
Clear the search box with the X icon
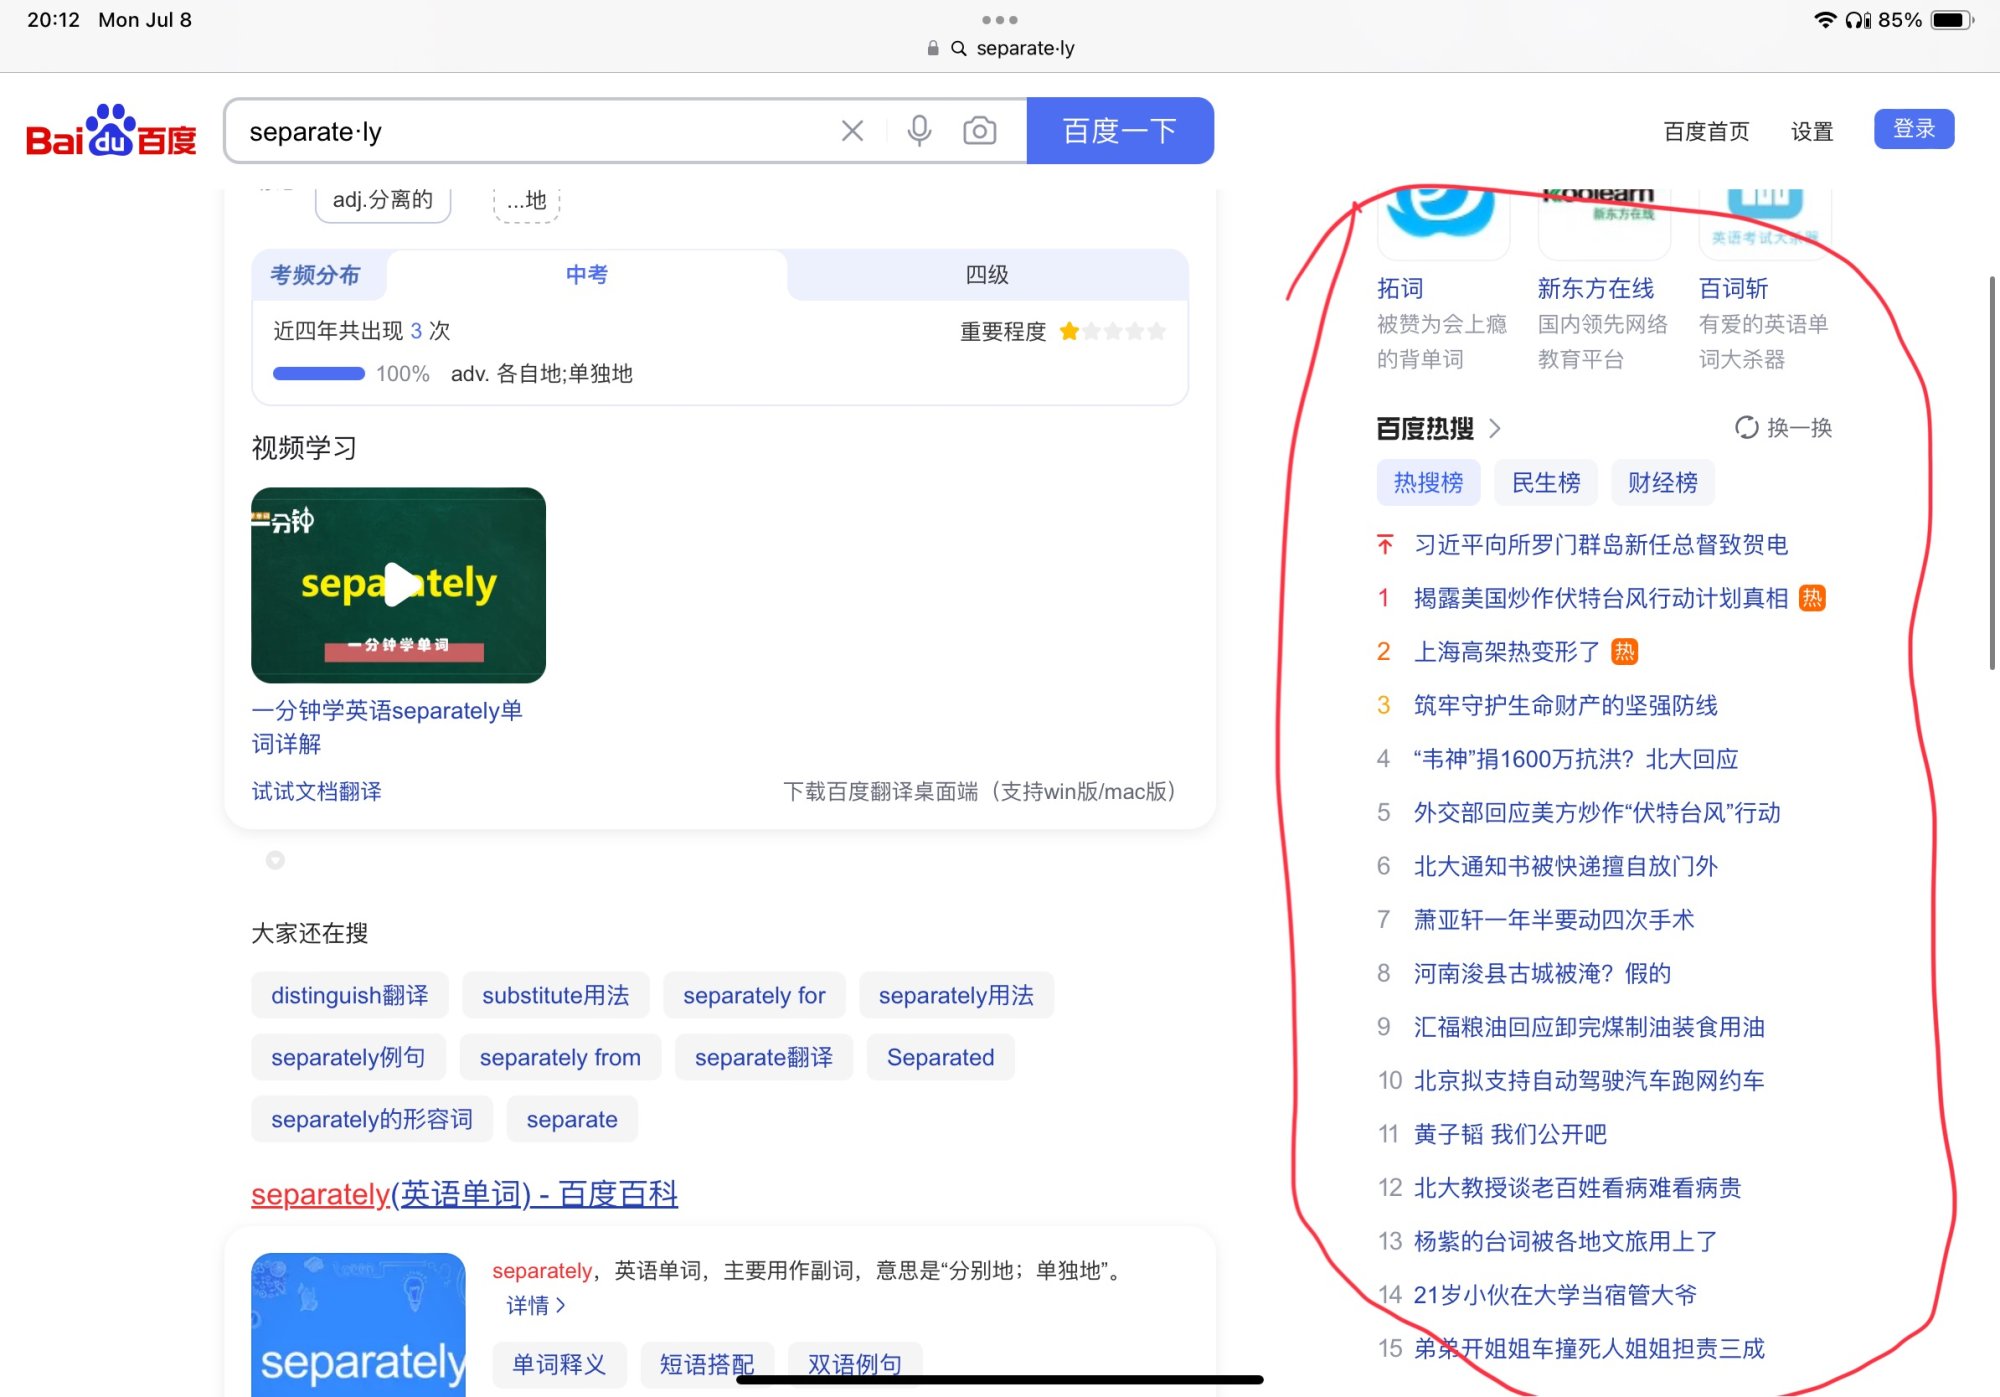852,131
